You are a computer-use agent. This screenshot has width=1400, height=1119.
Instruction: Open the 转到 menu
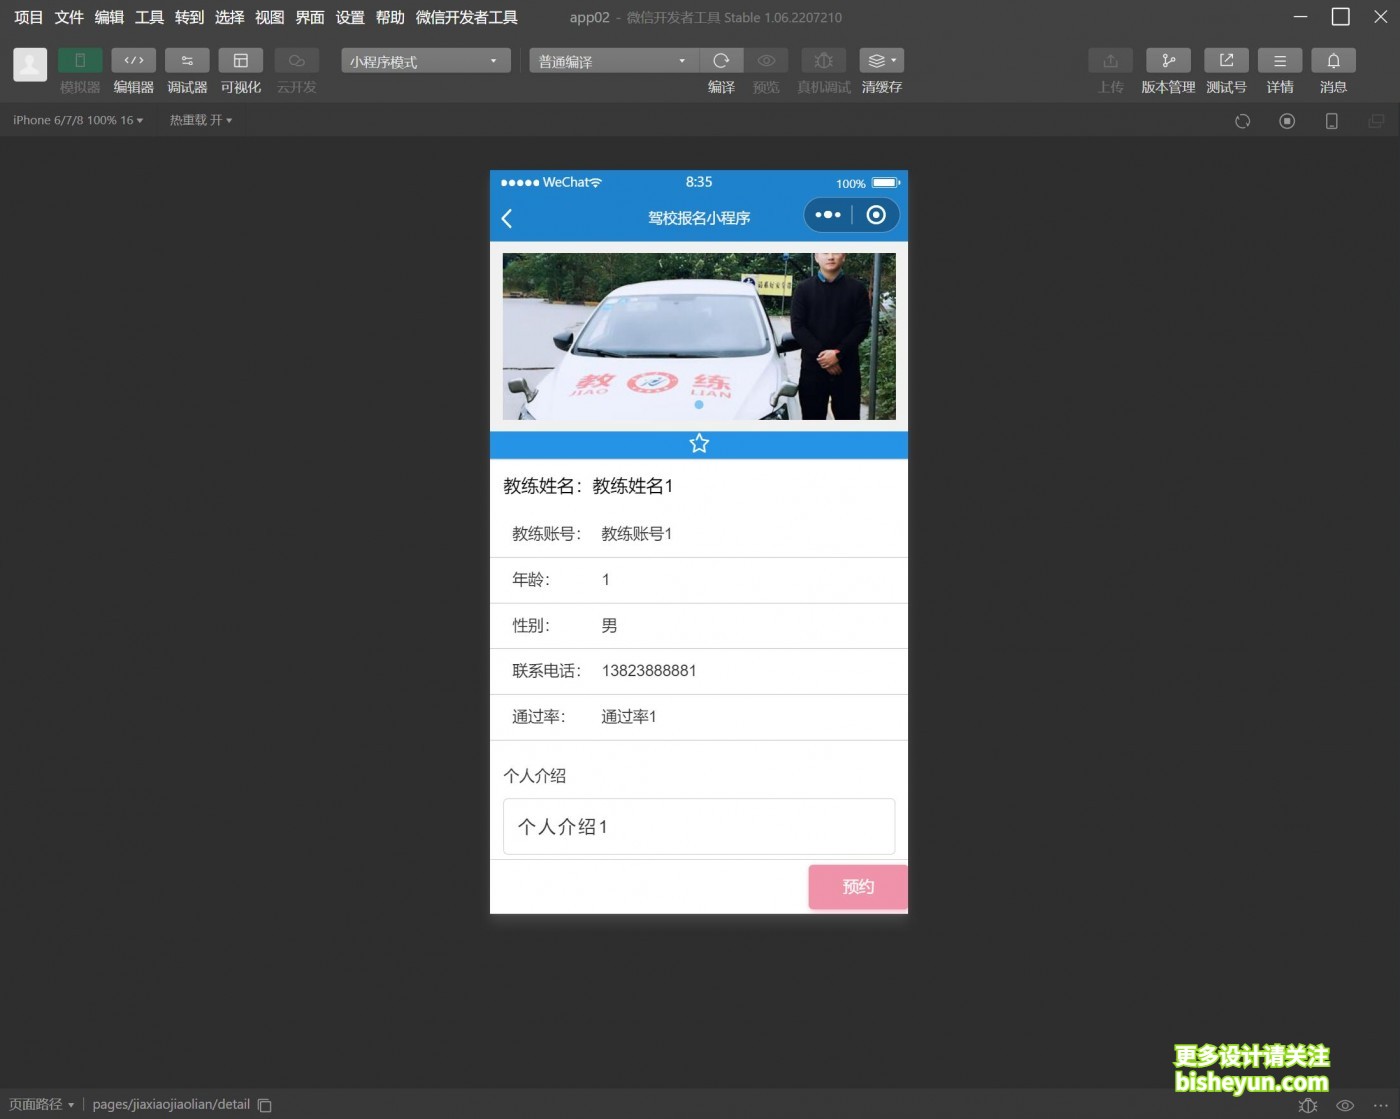(x=189, y=17)
